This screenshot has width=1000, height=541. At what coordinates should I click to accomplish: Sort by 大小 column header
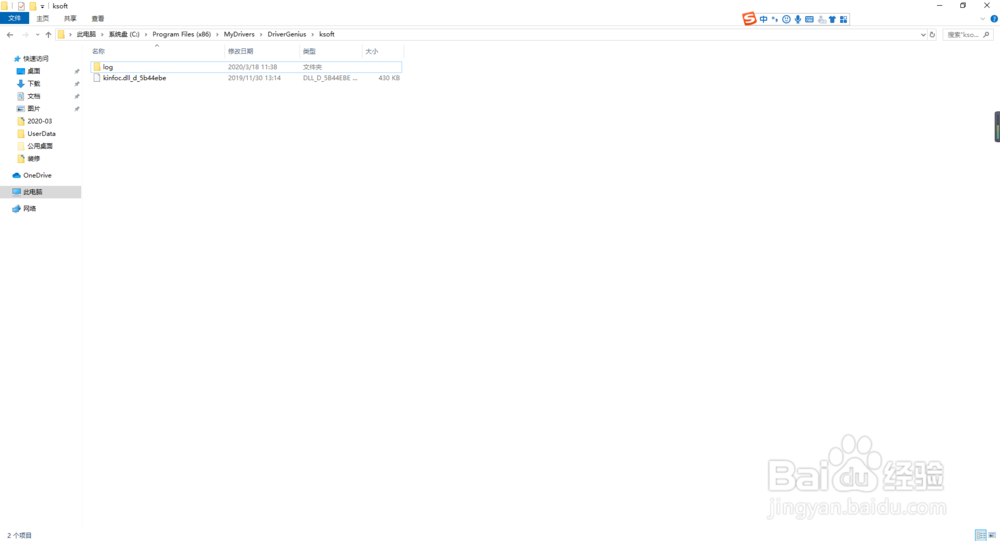click(x=382, y=51)
